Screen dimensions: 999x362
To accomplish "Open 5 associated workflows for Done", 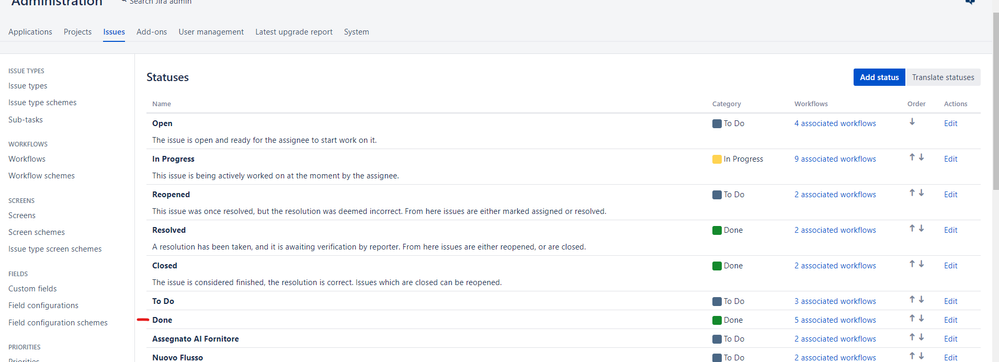I will (x=835, y=320).
